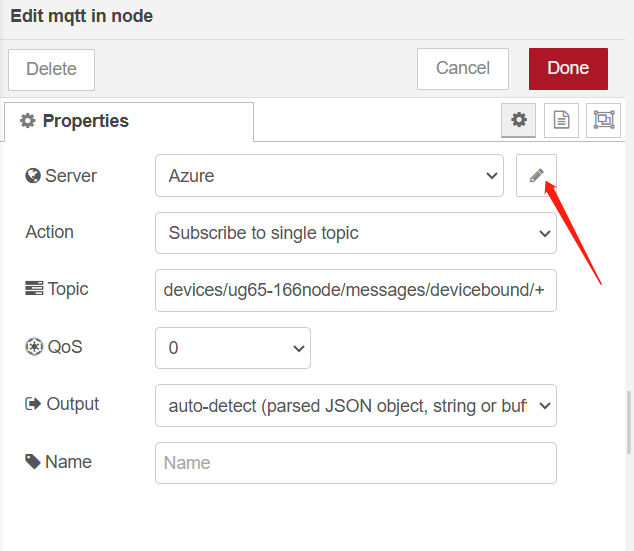
Task: Confirm changes with the Done button
Action: (x=568, y=69)
